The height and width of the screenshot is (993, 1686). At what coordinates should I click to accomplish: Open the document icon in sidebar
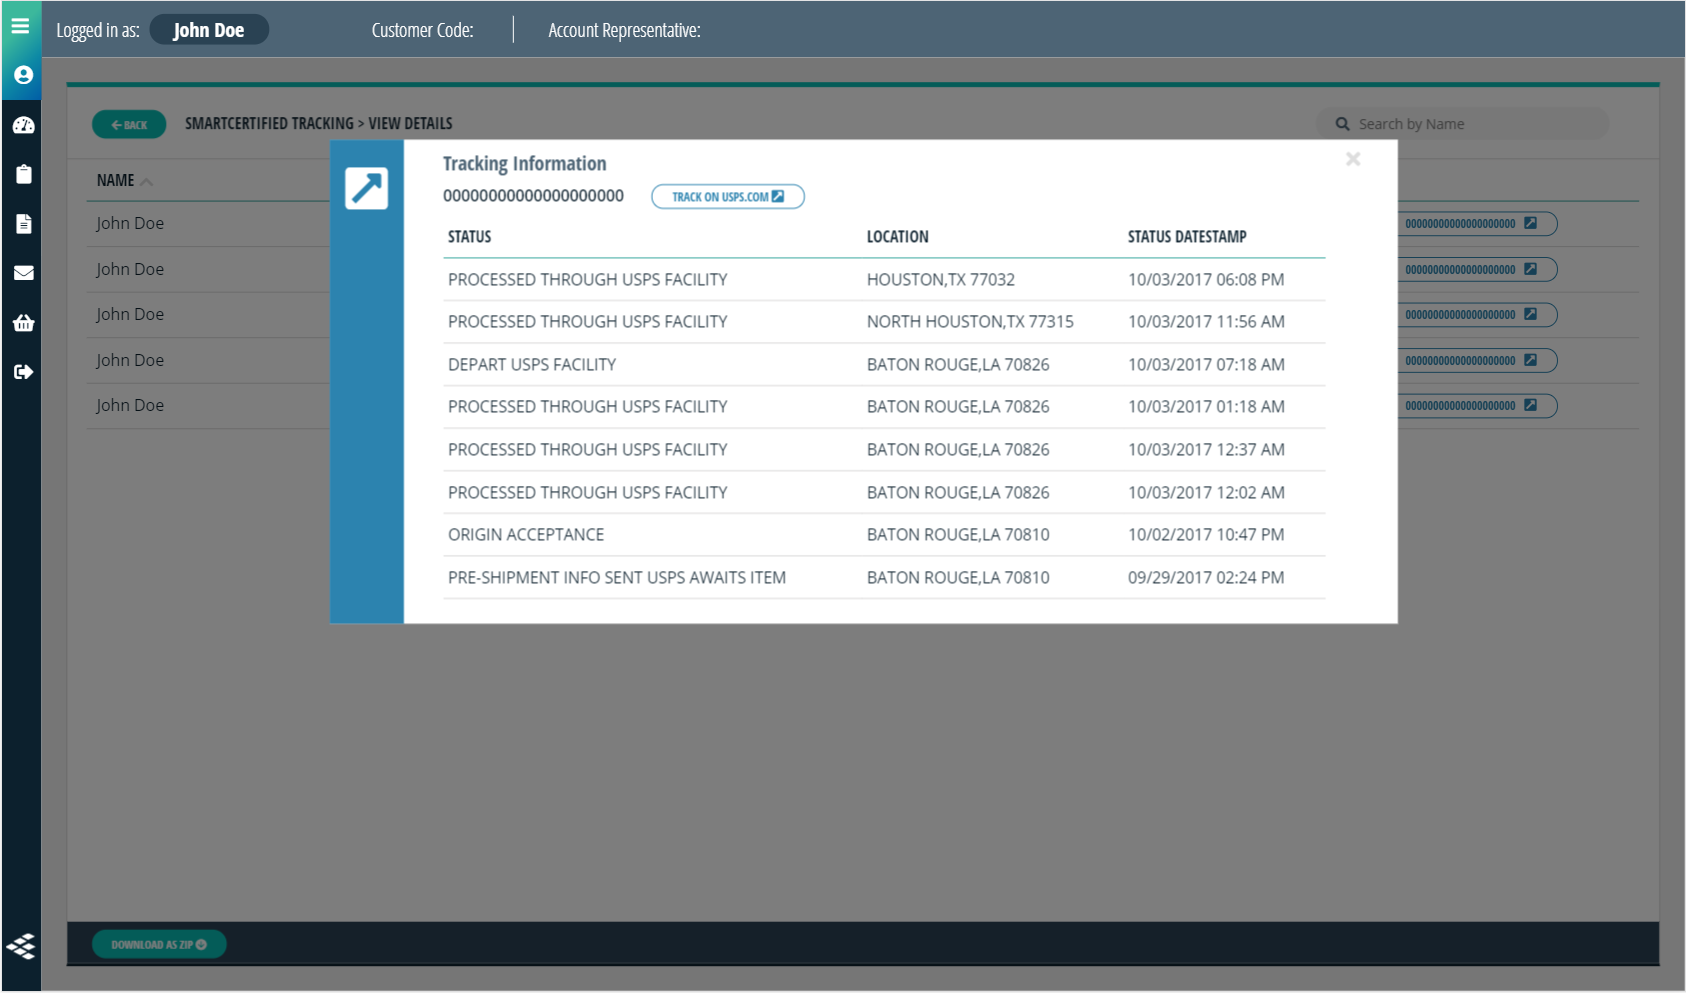tap(24, 223)
